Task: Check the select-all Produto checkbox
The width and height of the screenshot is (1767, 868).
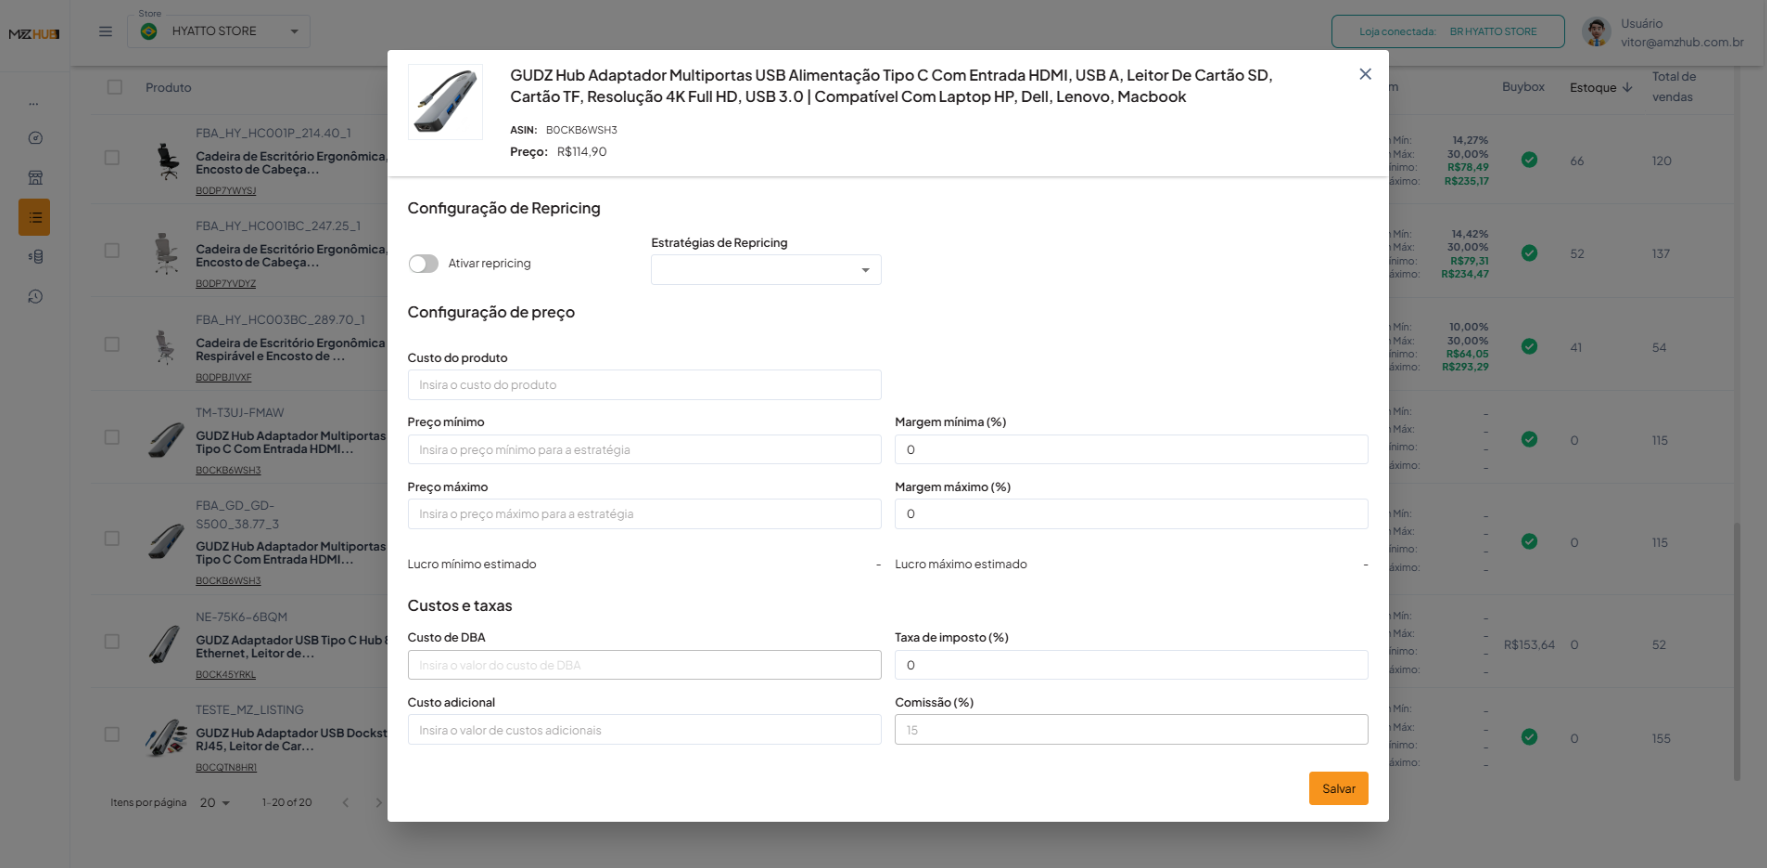Action: click(115, 87)
